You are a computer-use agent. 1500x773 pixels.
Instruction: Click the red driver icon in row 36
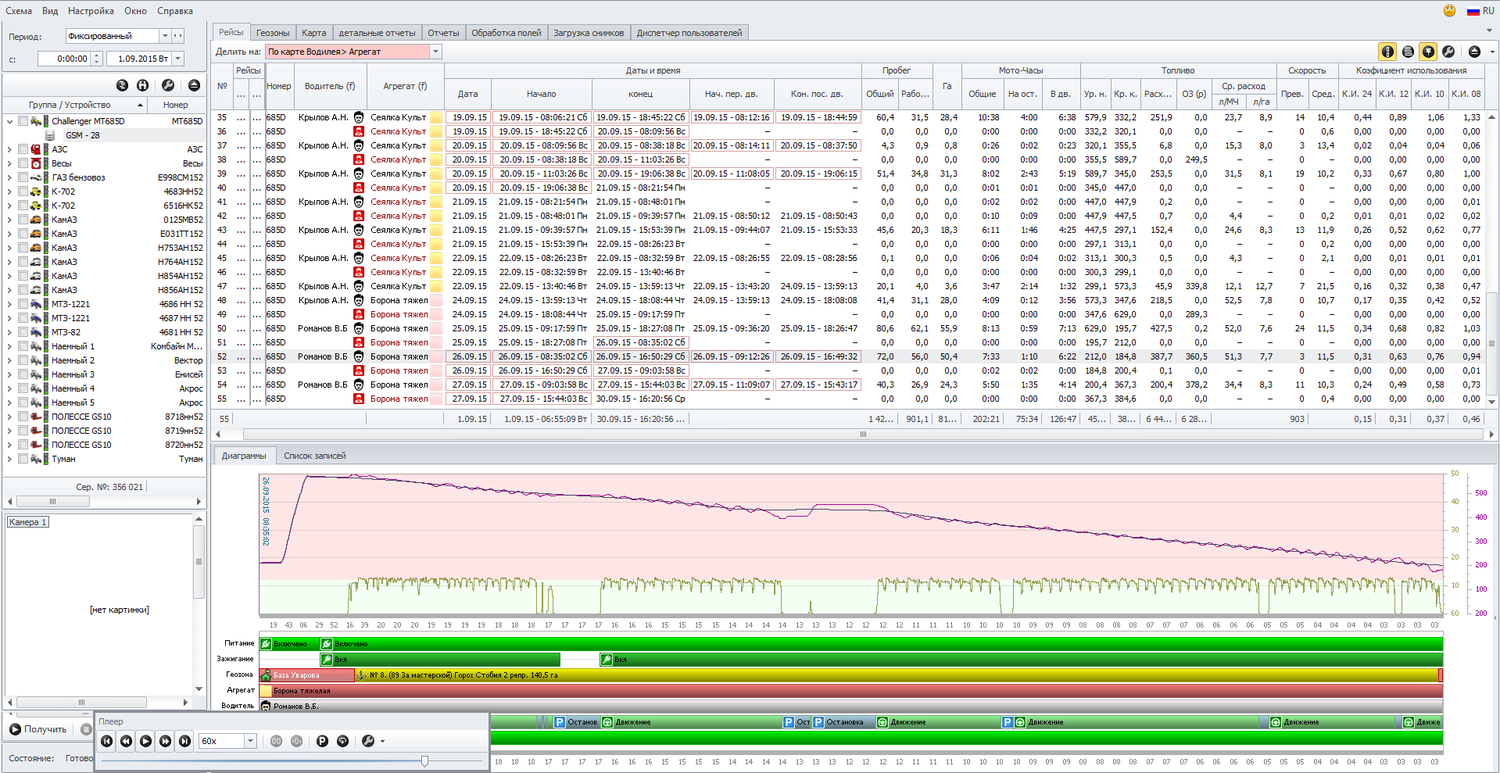point(359,131)
